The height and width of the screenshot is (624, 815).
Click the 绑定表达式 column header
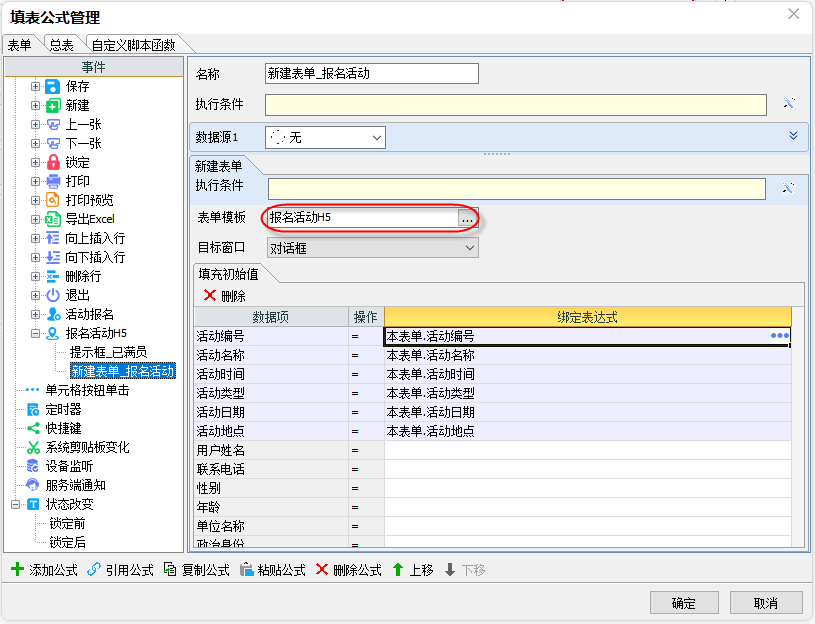587,317
